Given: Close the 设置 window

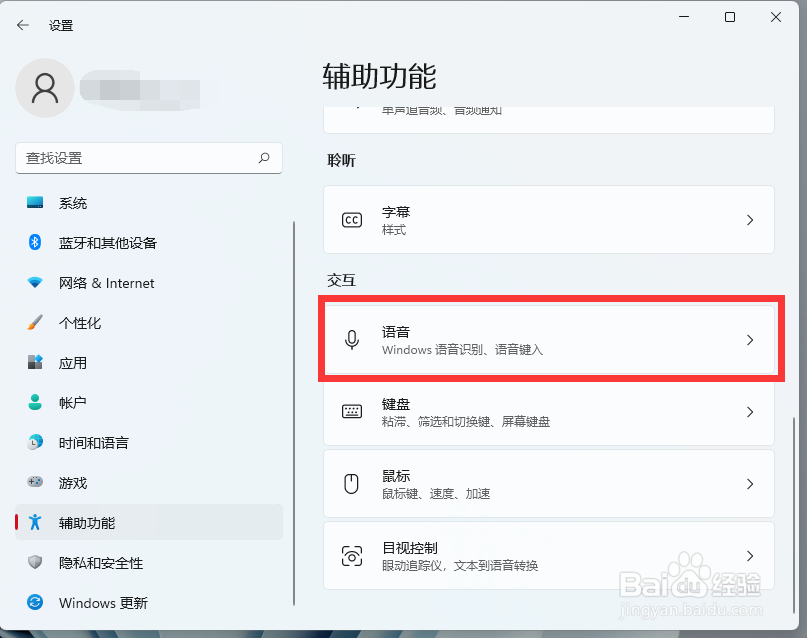Looking at the screenshot, I should (776, 17).
